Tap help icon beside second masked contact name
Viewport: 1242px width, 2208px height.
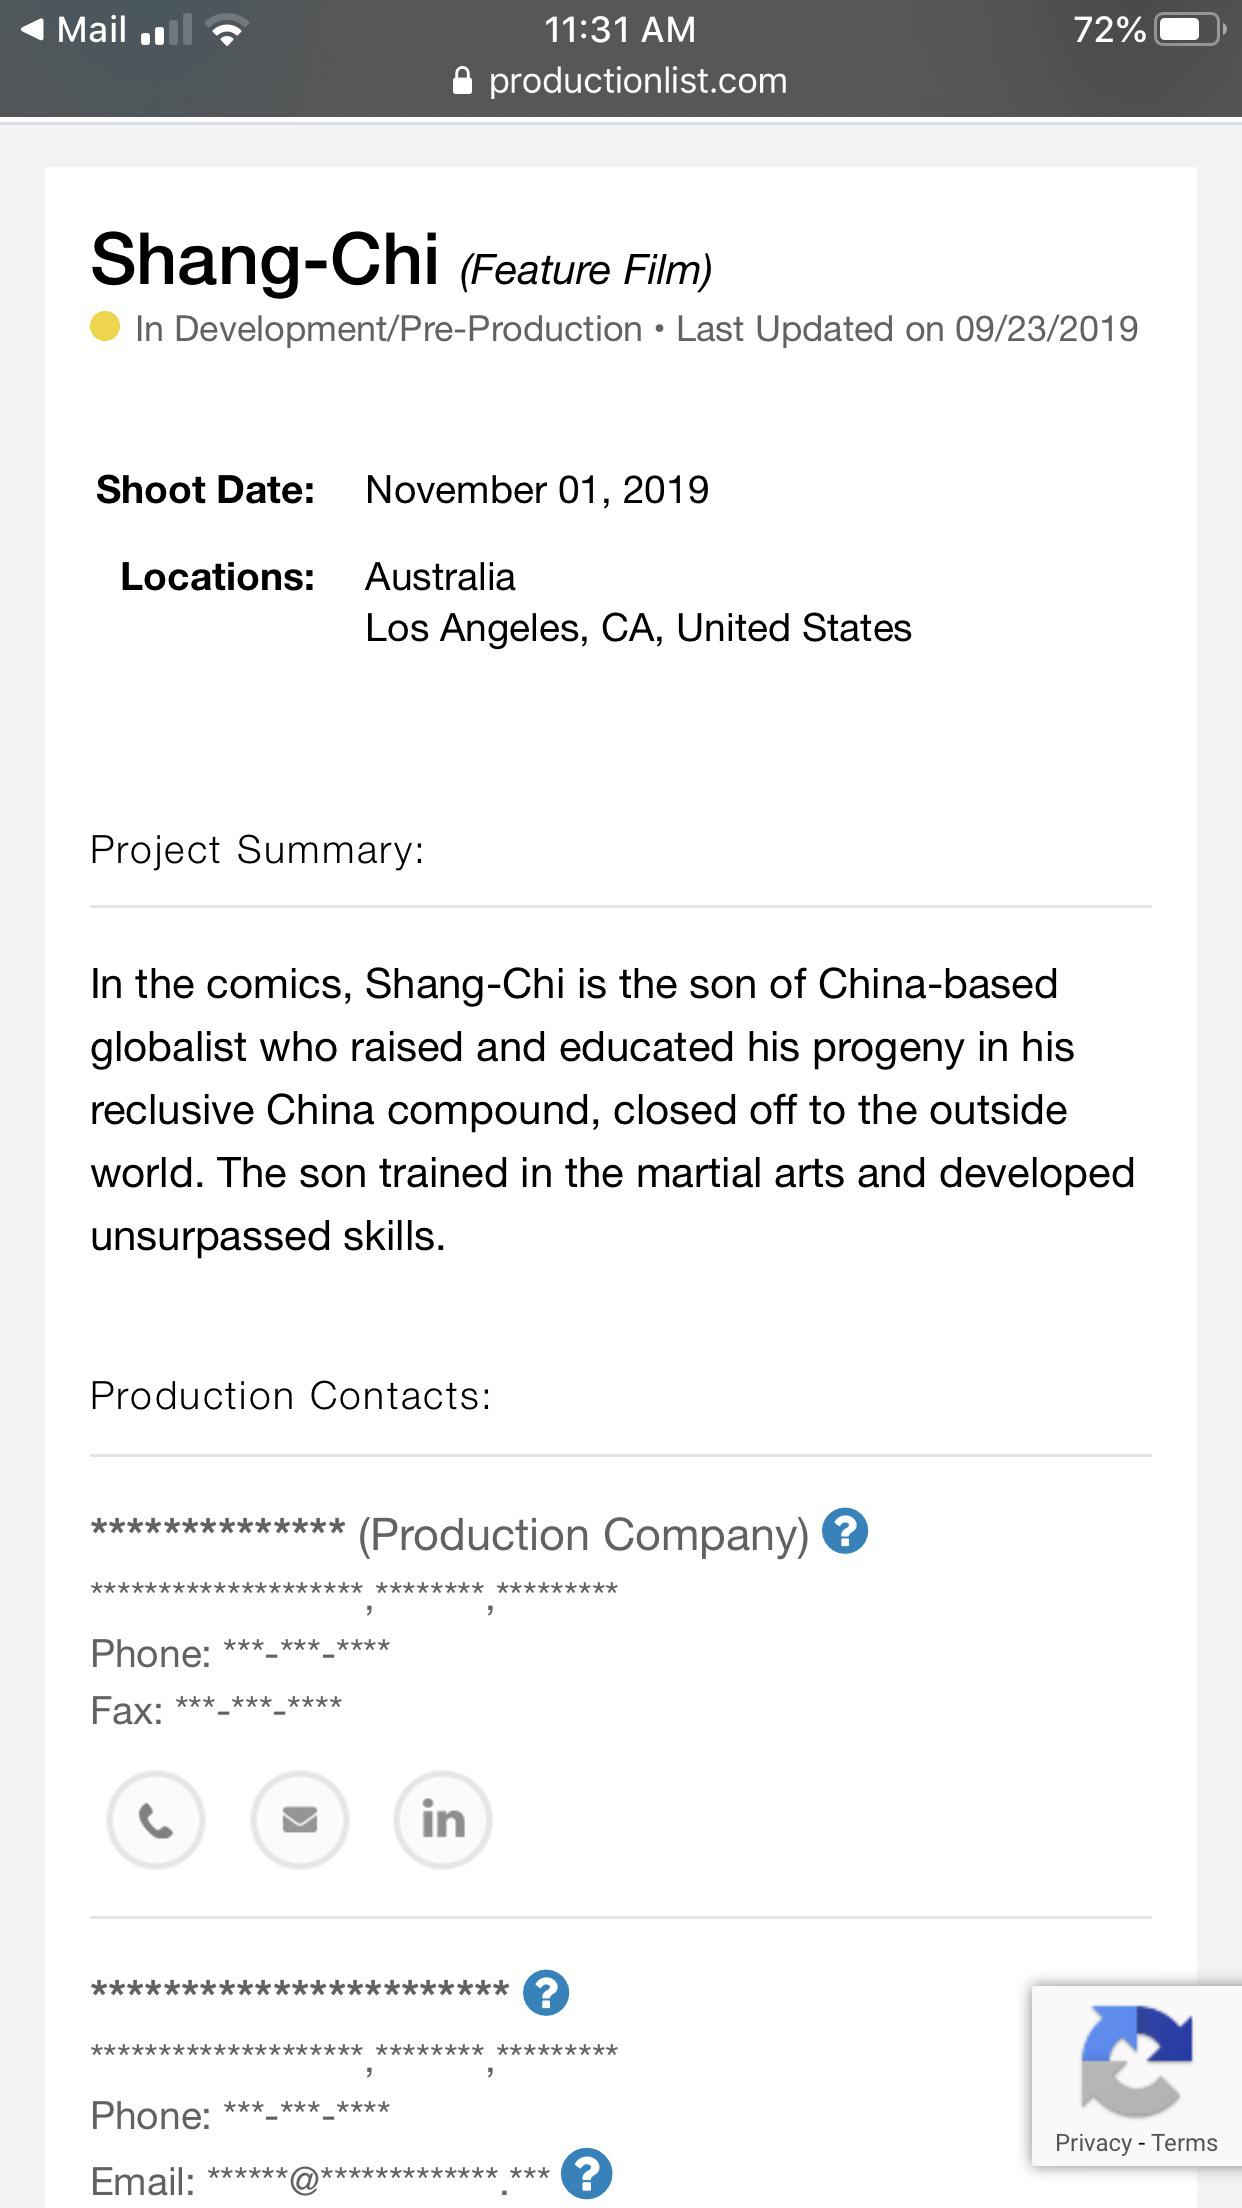[546, 1992]
